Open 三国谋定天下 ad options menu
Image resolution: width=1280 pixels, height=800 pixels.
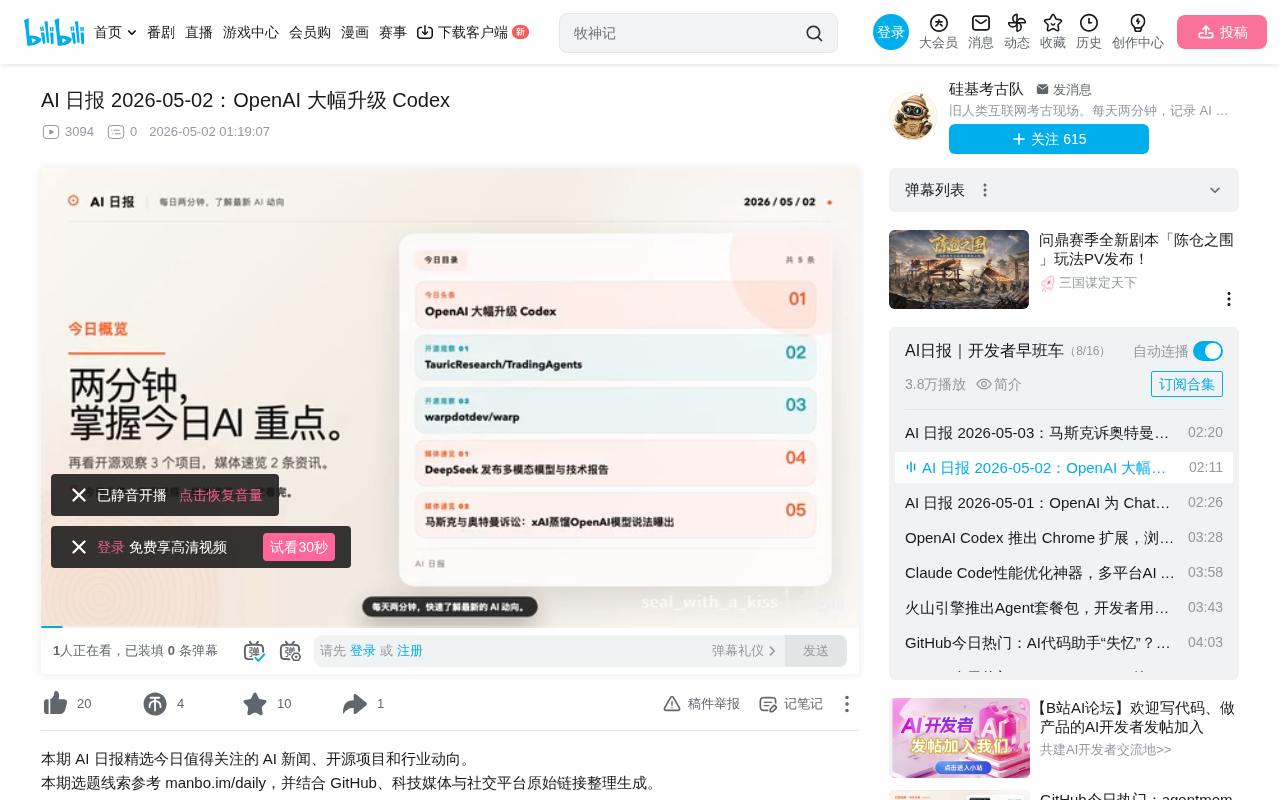(x=1229, y=299)
